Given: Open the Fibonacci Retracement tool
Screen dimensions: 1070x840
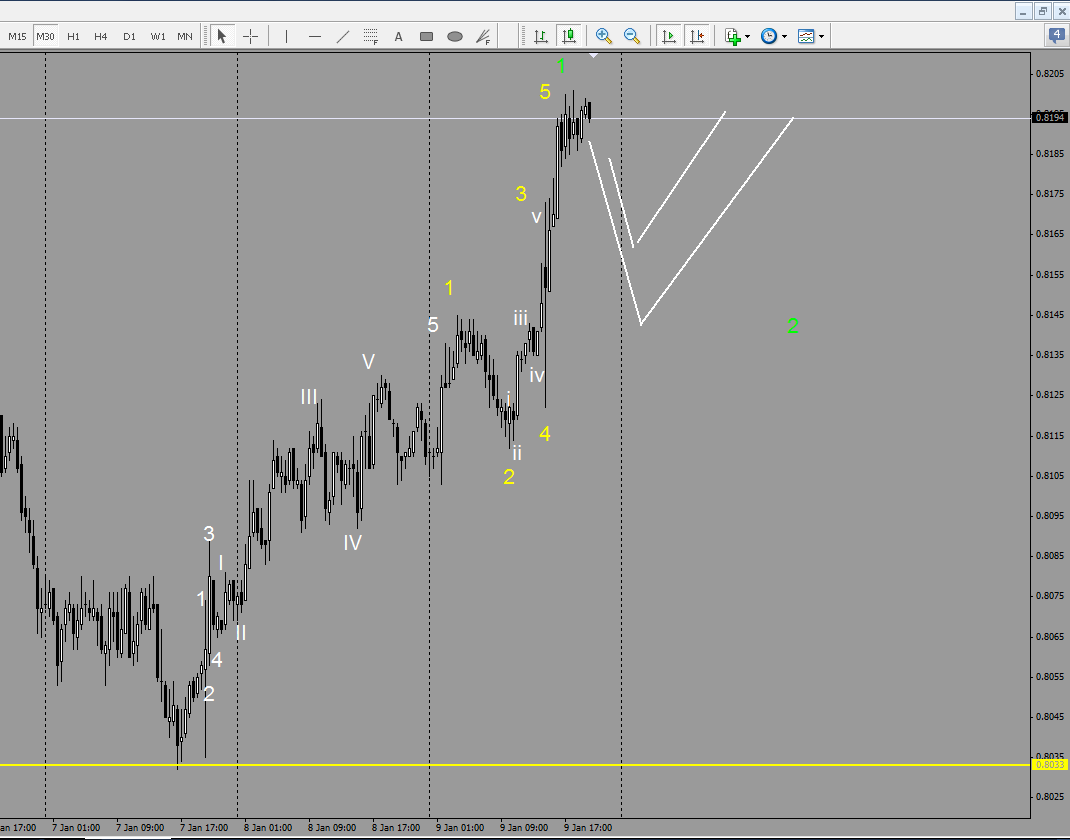Looking at the screenshot, I should point(370,36).
